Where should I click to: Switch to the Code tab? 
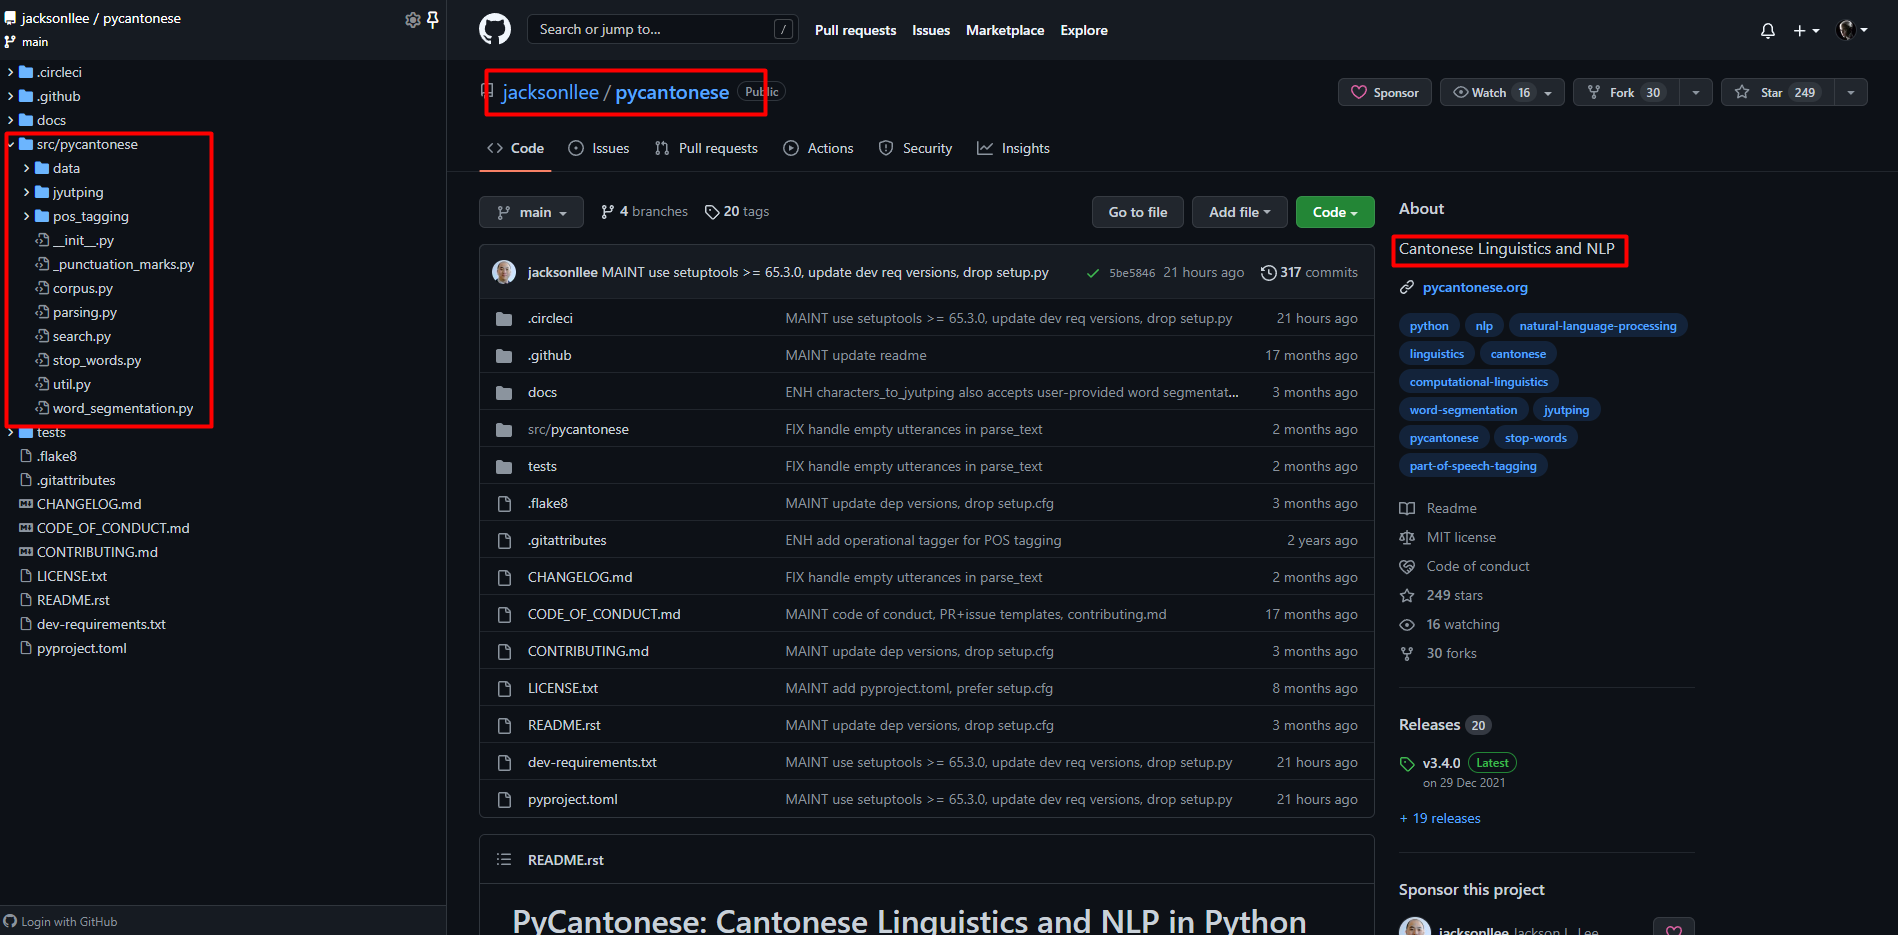click(516, 148)
